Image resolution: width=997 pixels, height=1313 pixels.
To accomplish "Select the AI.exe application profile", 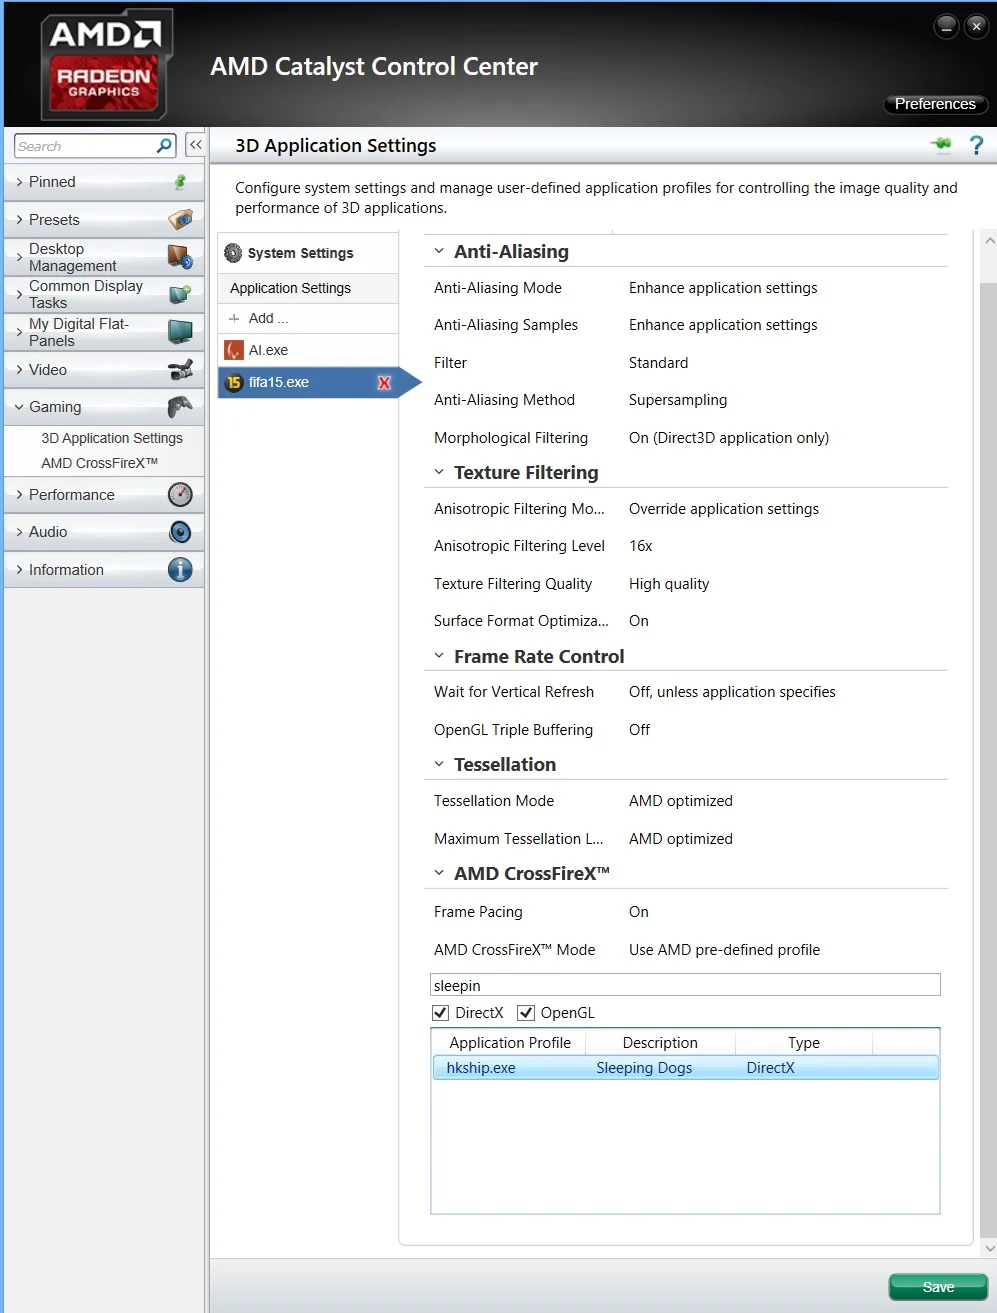I will pos(308,350).
